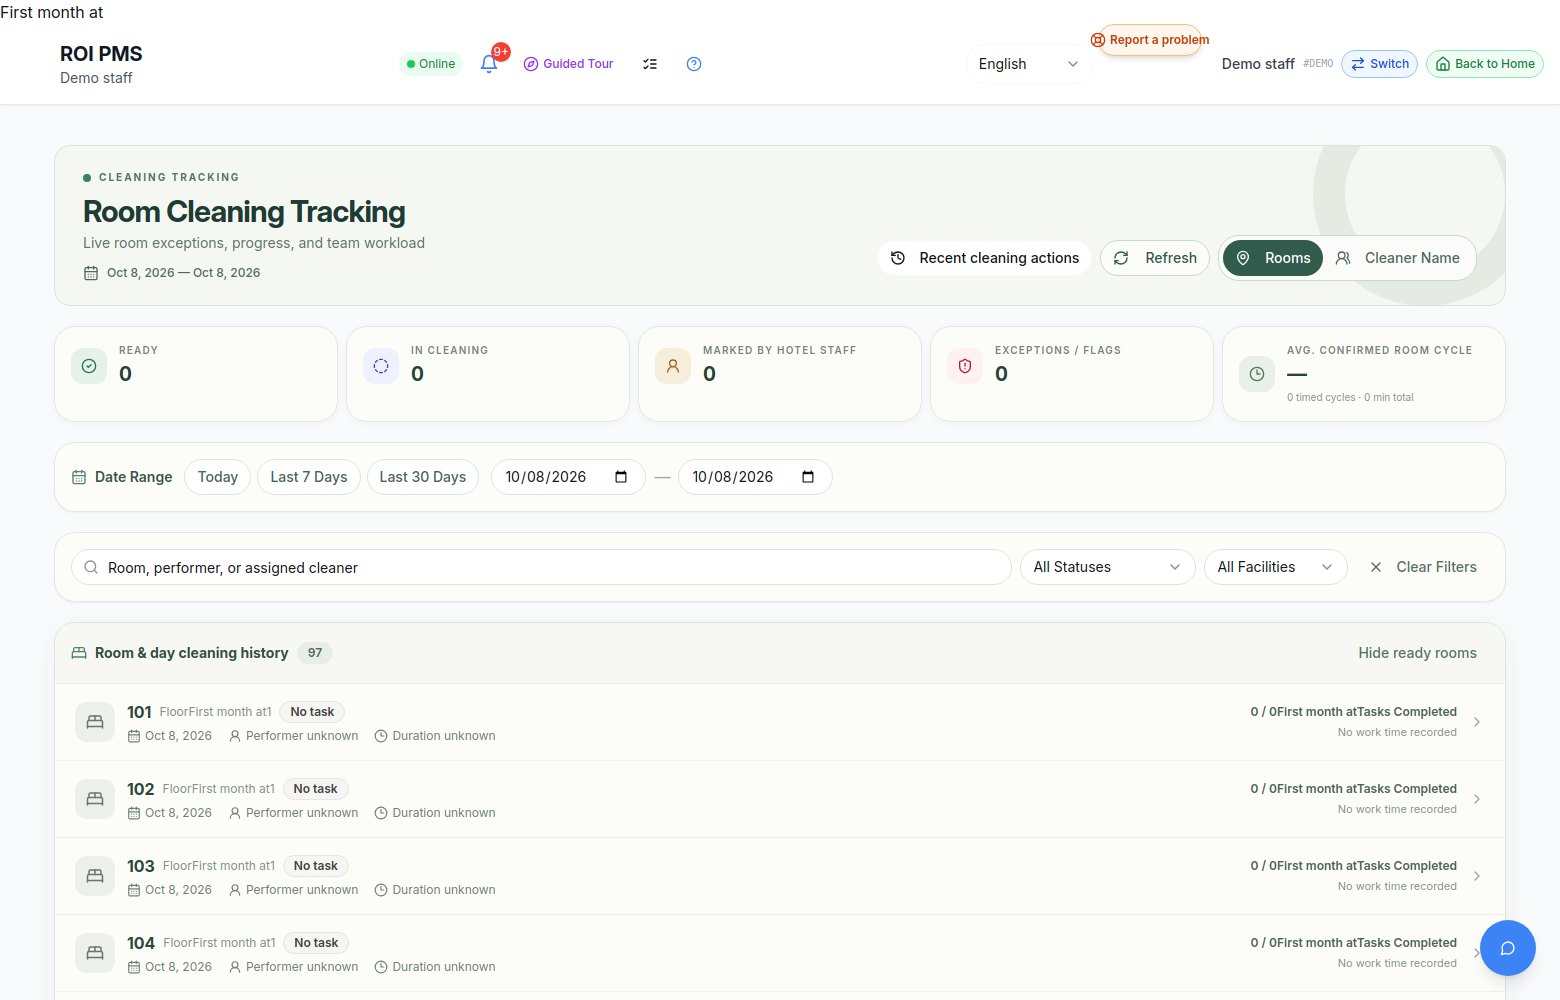Switch view to Rooms
This screenshot has height=1000, width=1560.
point(1273,258)
